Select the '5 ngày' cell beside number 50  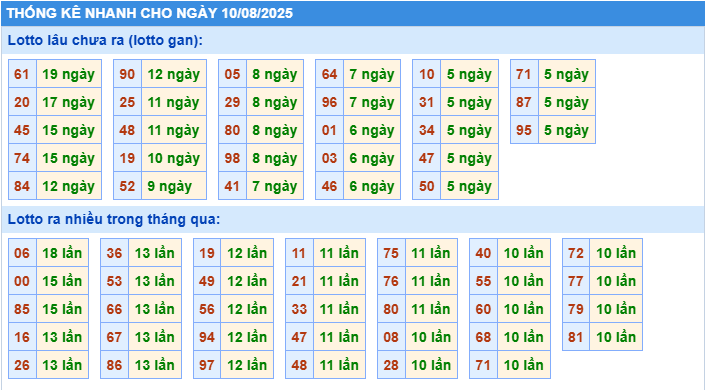(469, 186)
